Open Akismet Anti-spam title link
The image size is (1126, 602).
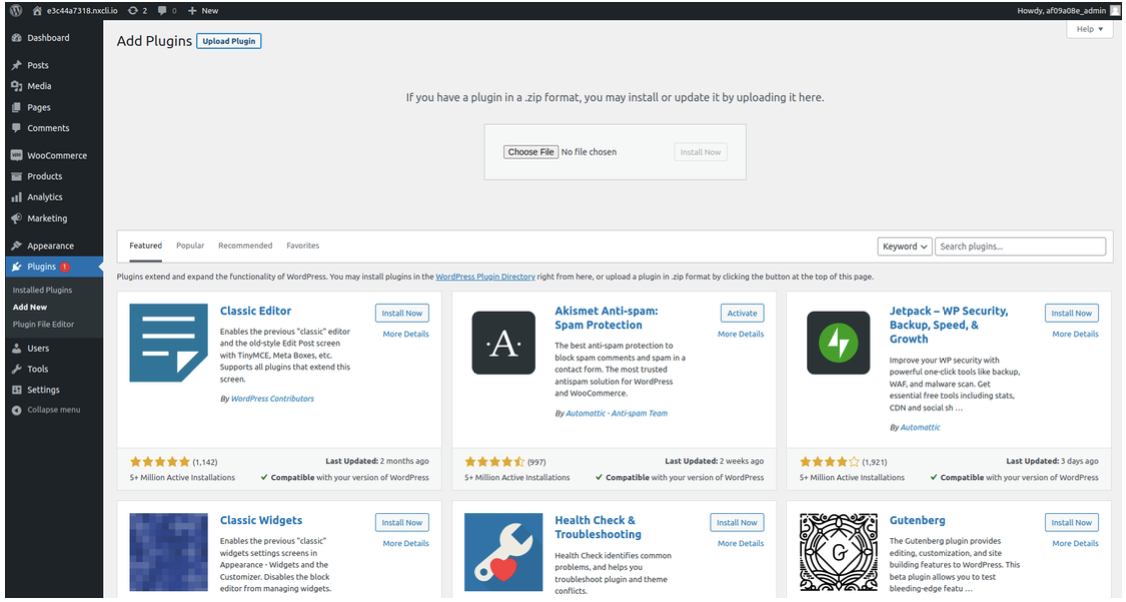coord(606,318)
